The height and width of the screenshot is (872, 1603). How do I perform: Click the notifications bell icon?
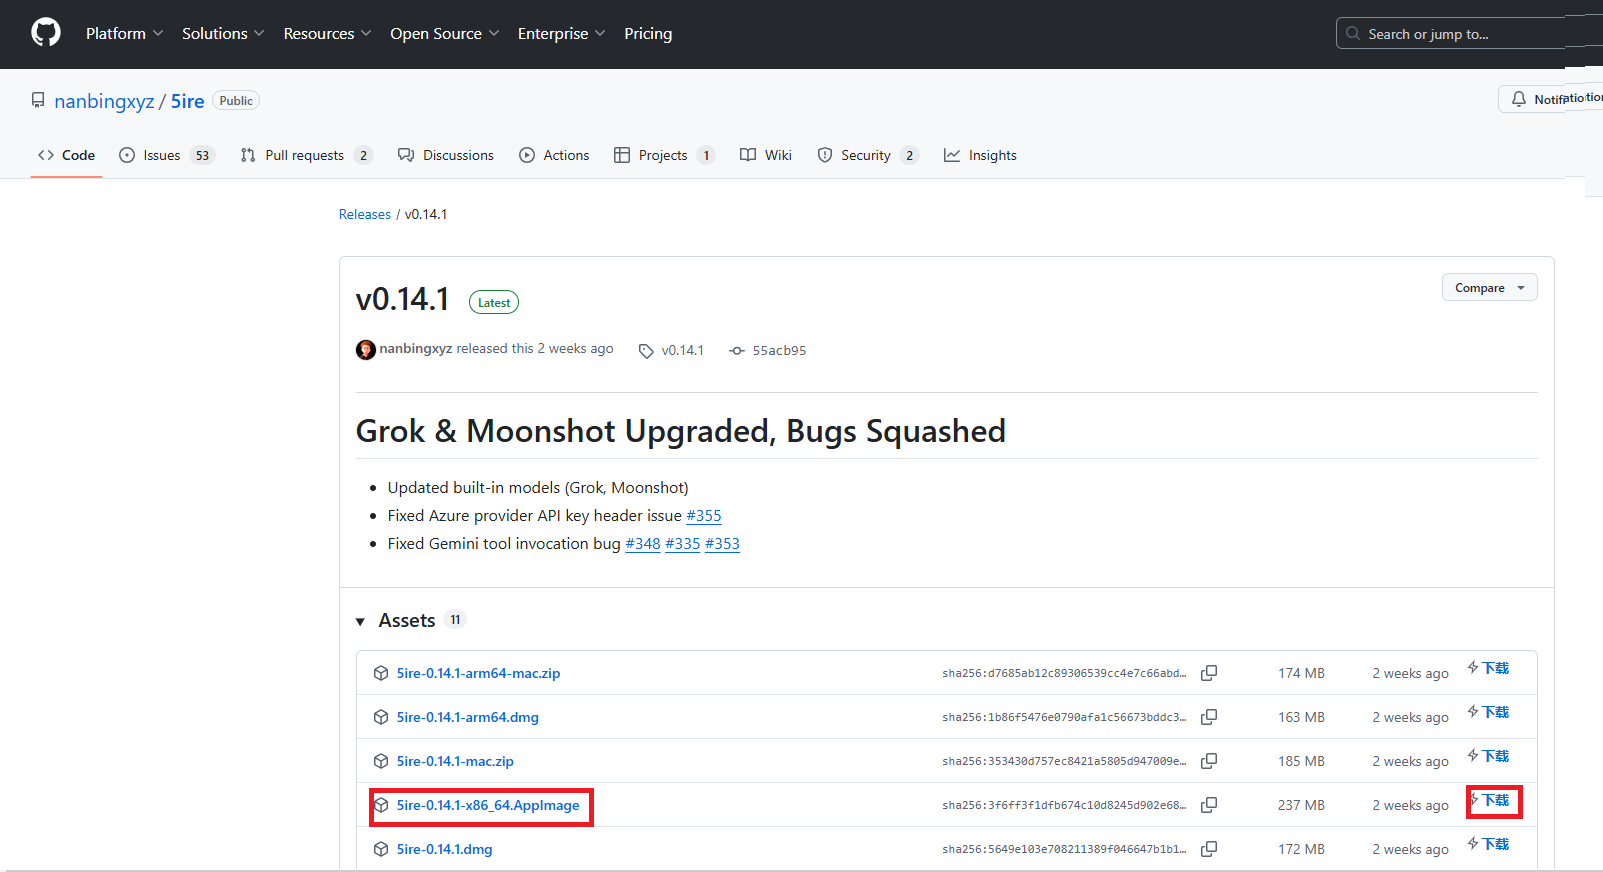tap(1519, 99)
